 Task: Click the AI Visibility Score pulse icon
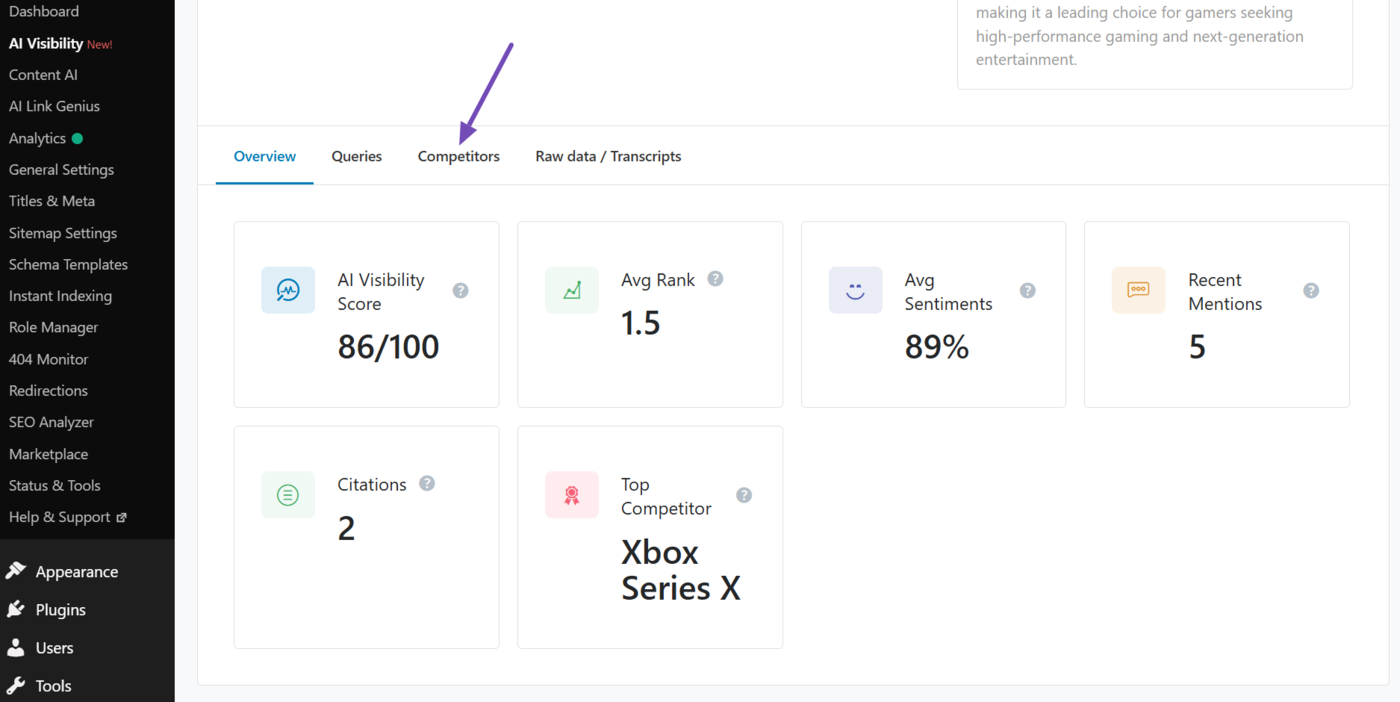(x=288, y=290)
